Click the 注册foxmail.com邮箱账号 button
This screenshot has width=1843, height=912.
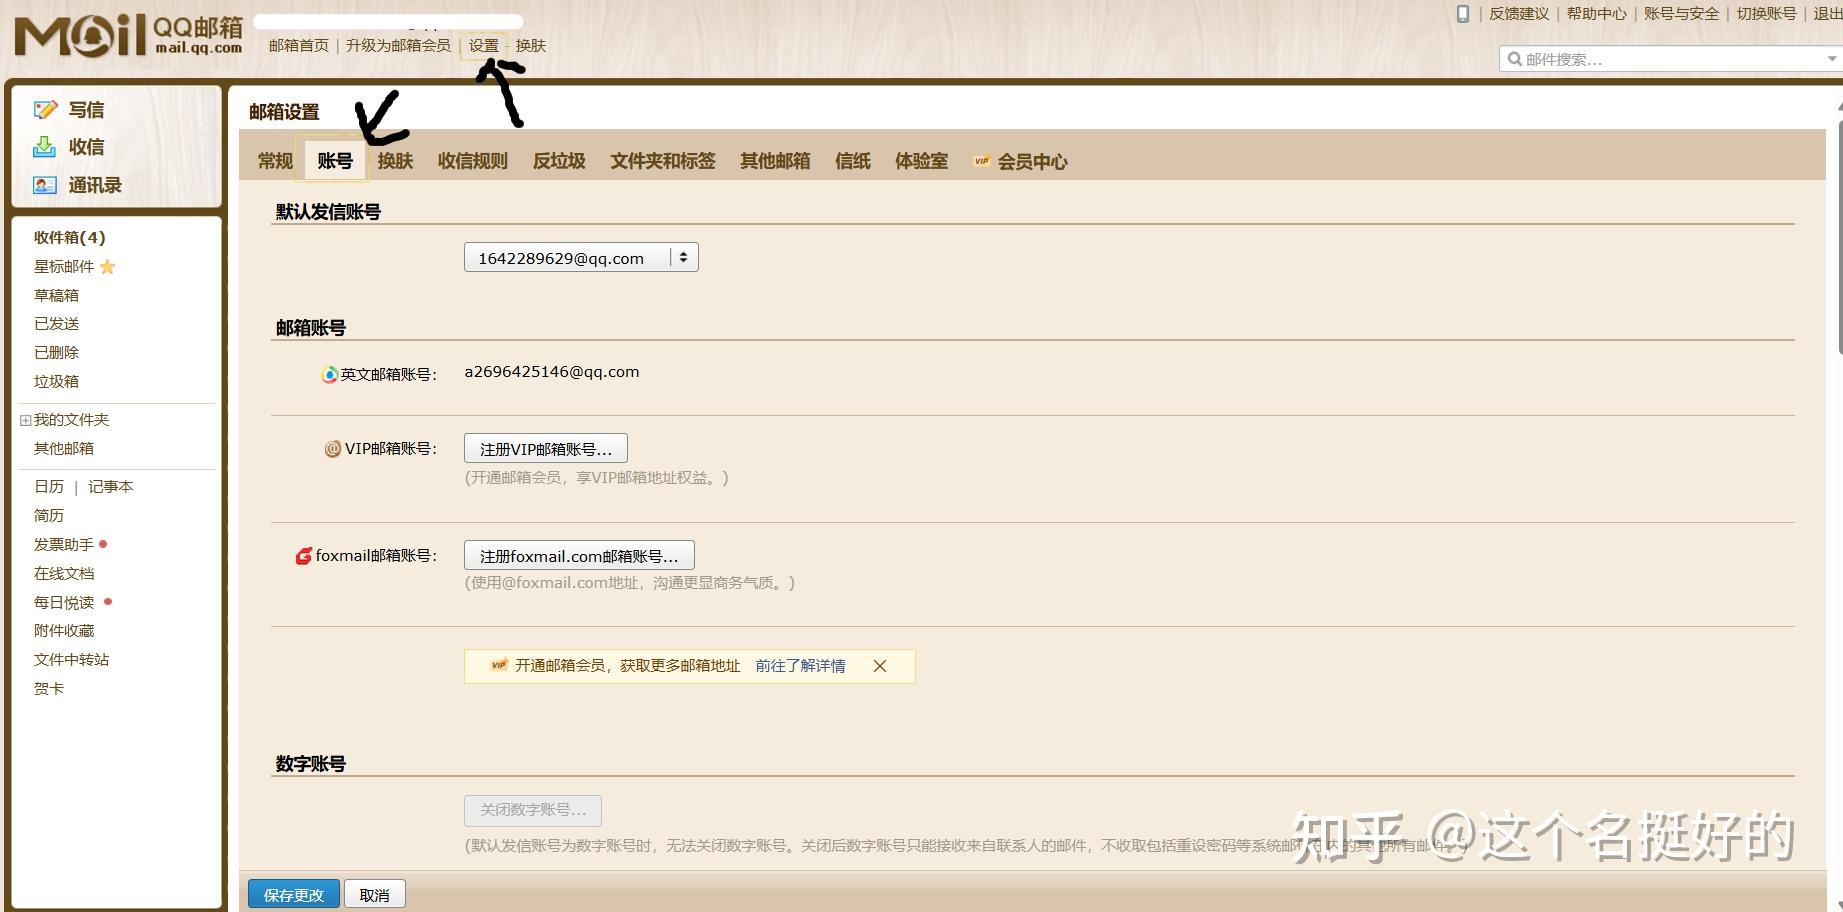[x=578, y=555]
